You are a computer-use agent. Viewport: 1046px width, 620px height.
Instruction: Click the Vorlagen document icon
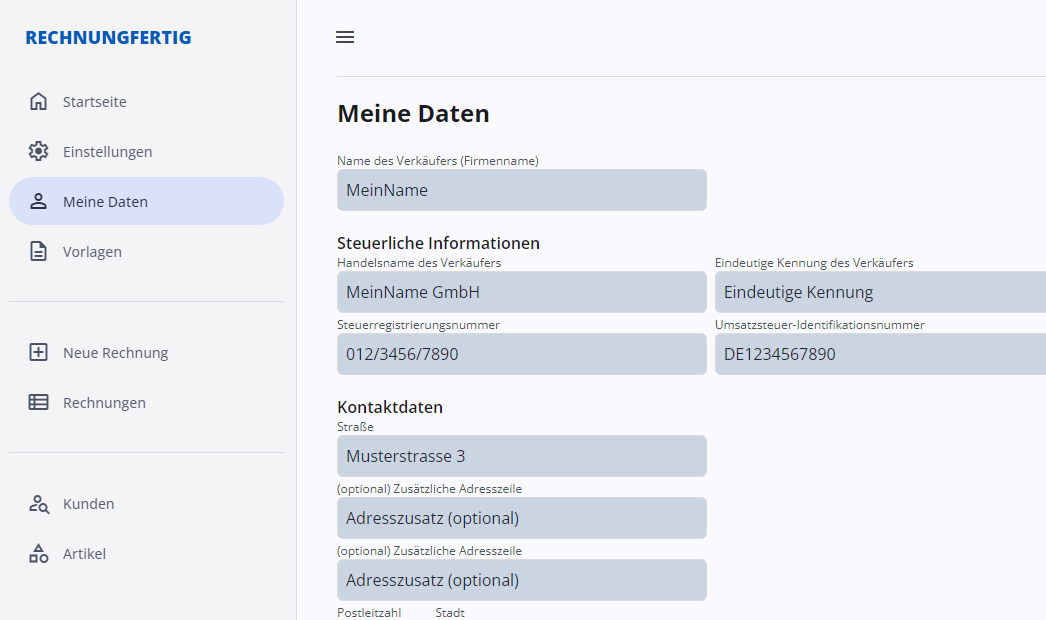coord(38,251)
